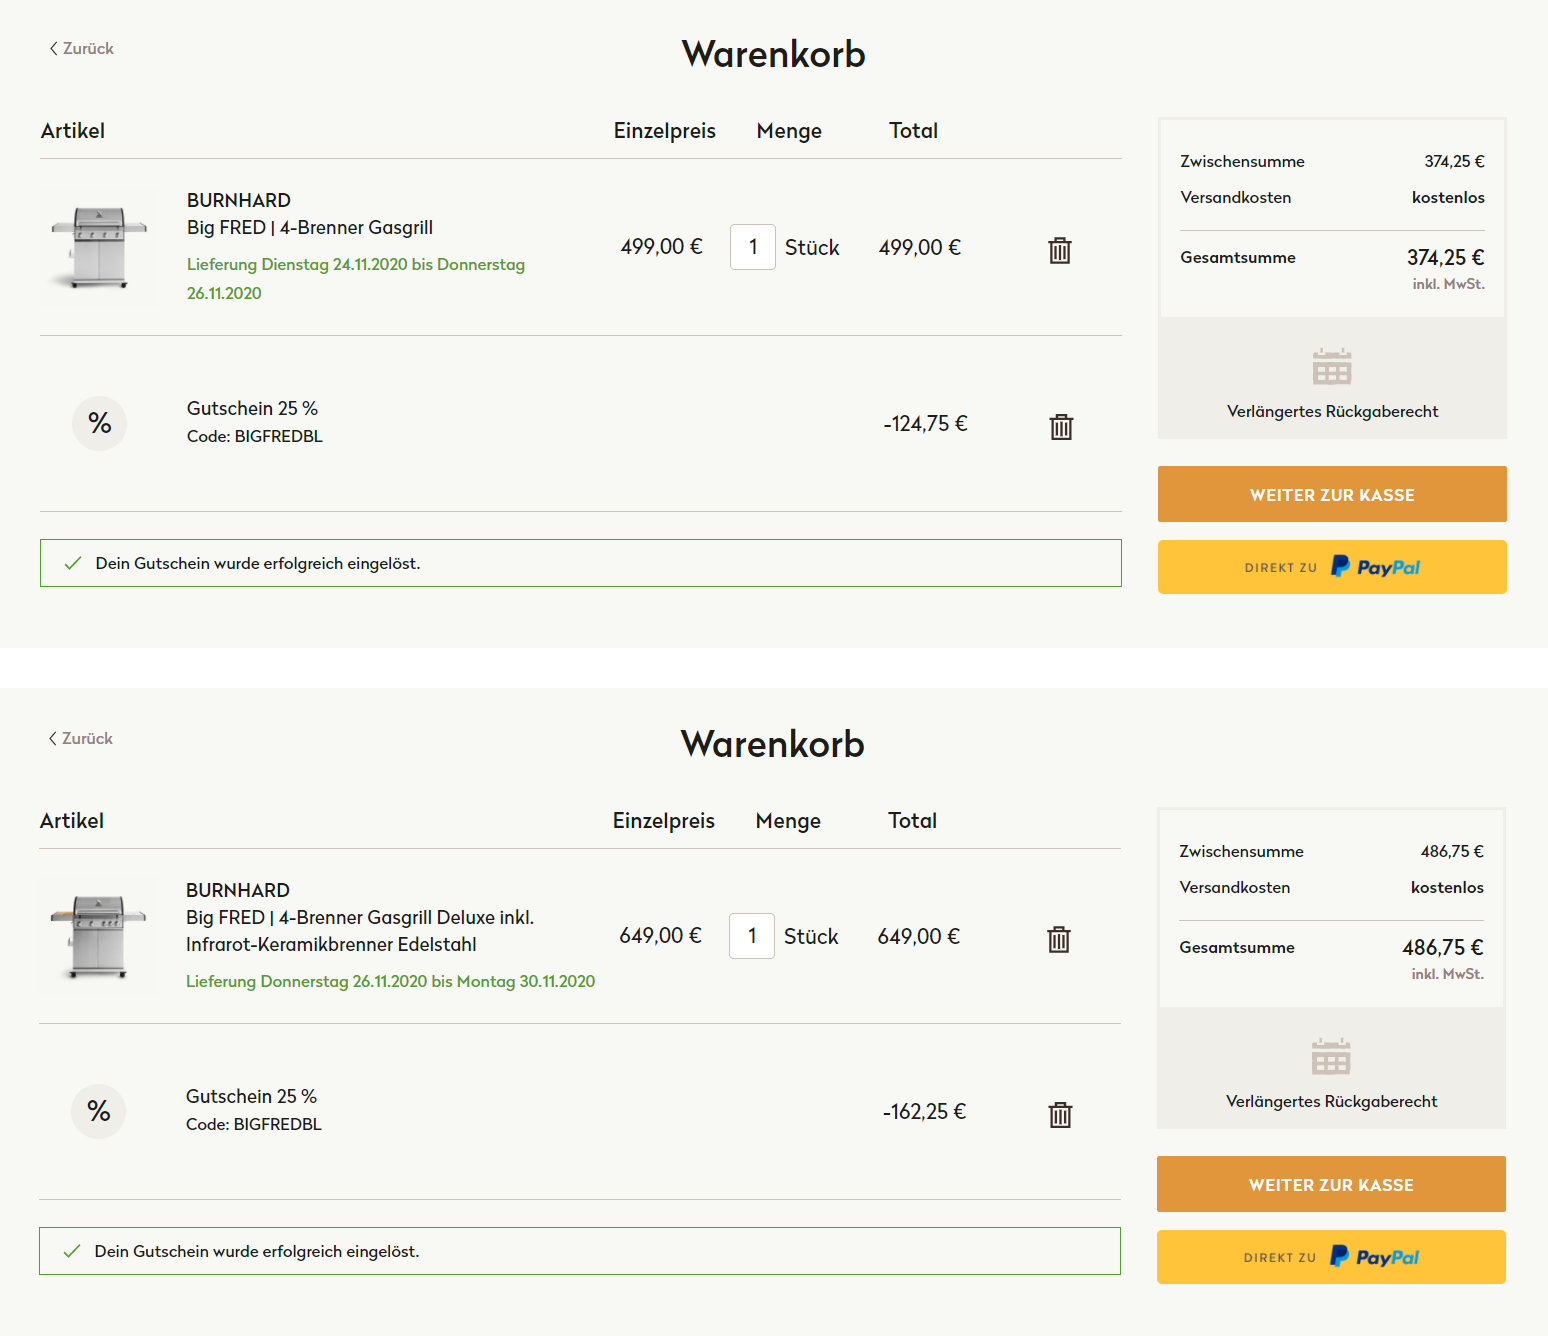Viewport: 1548px width, 1336px height.
Task: Click the Zwischensumme 486,75 € value
Action: coord(1452,851)
